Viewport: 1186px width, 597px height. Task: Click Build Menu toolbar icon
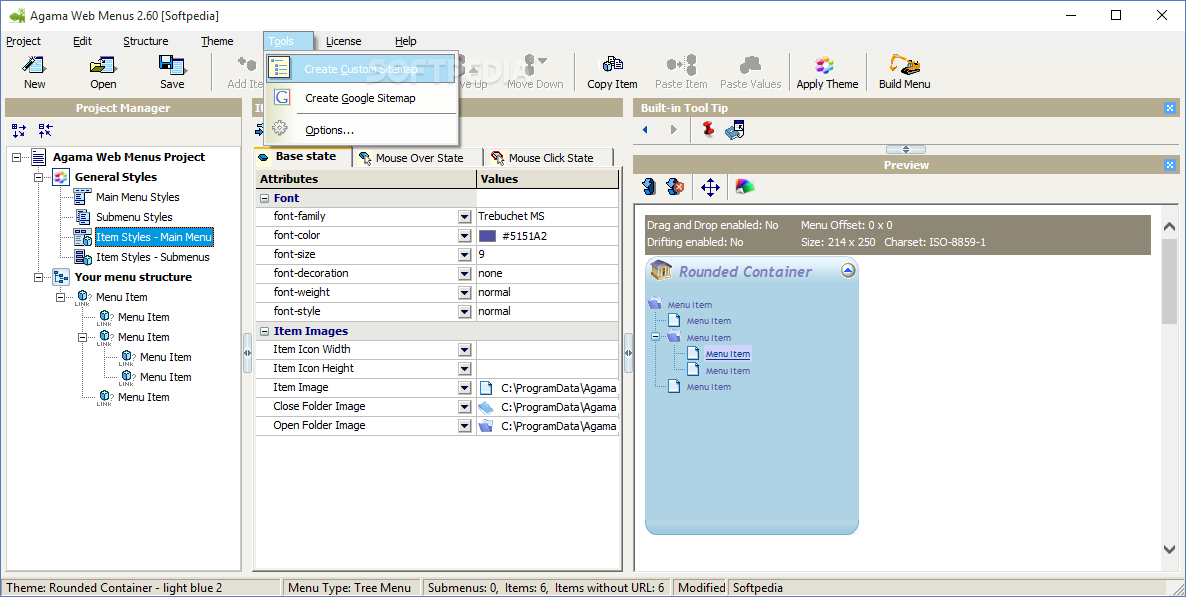click(x=905, y=66)
